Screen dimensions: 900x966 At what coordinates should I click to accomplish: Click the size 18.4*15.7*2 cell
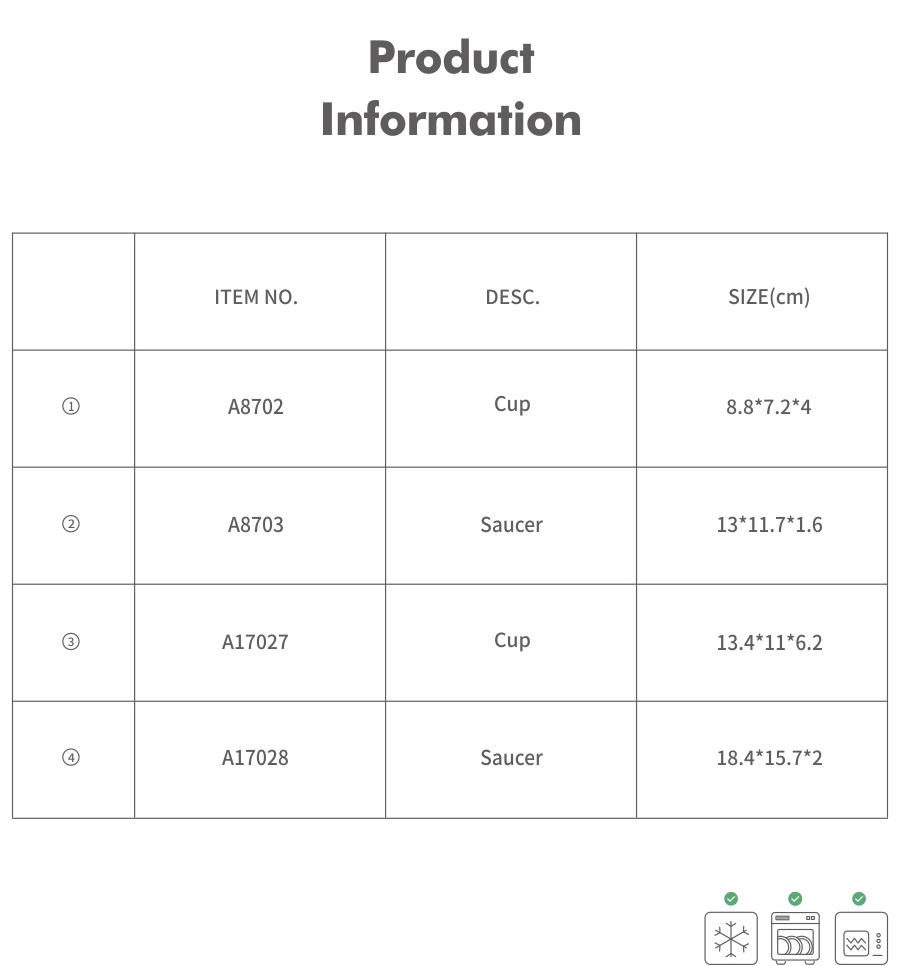(769, 758)
